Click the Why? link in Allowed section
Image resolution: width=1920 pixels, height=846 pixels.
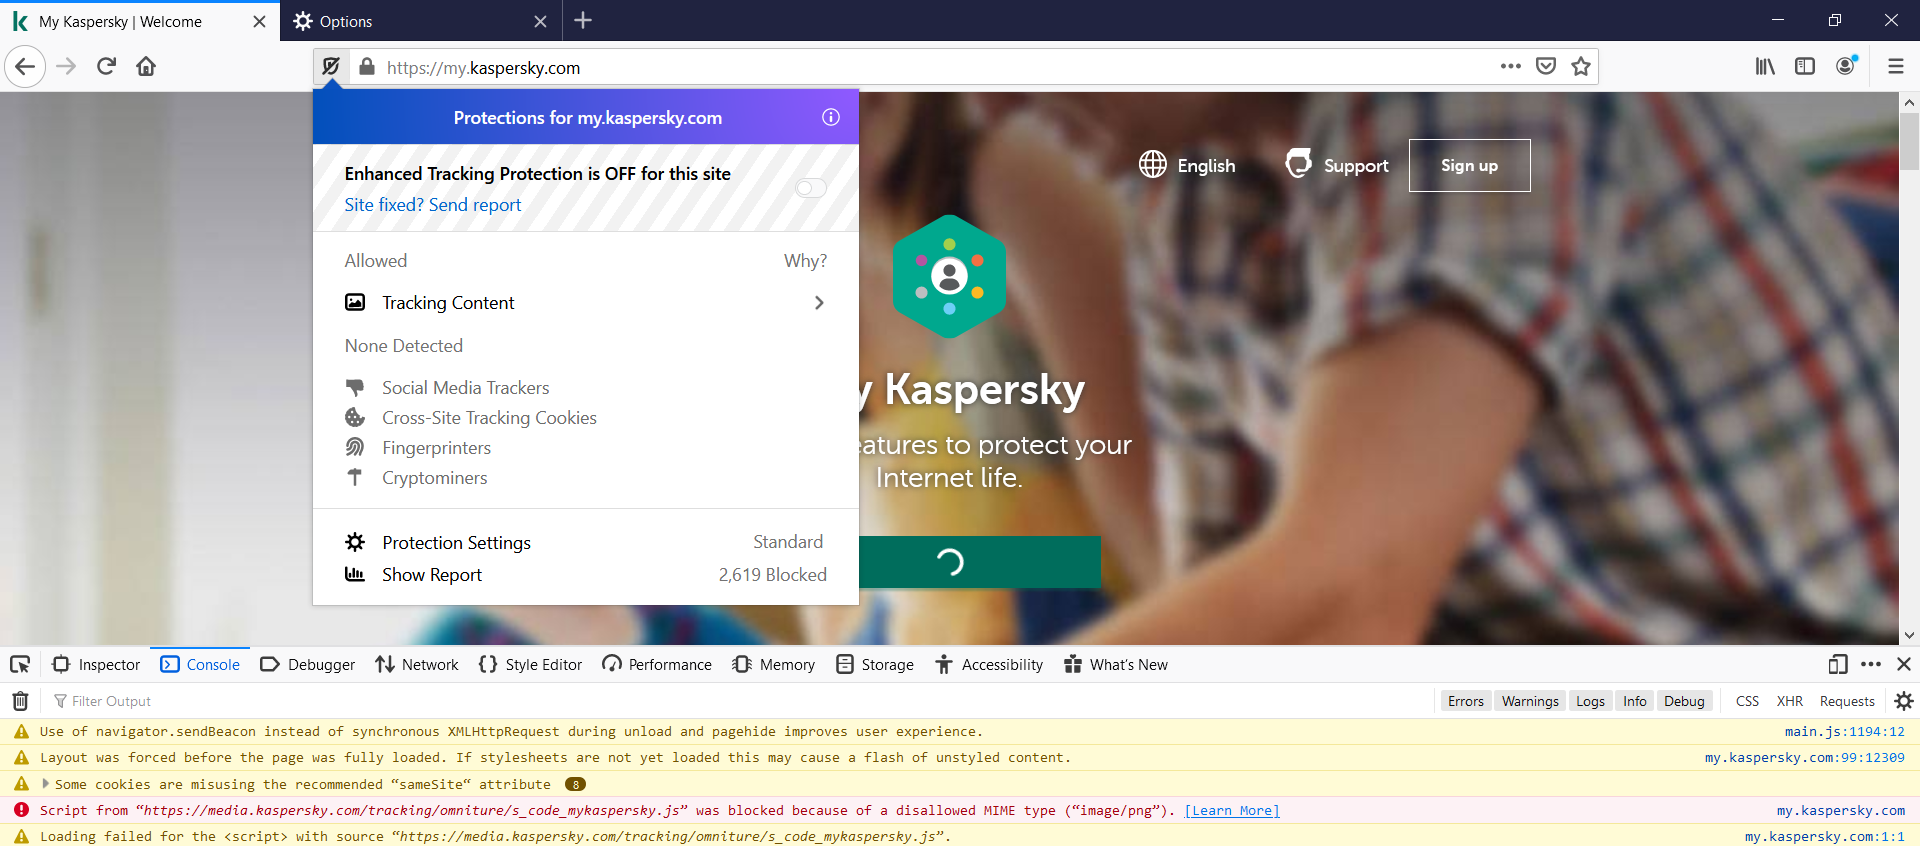tap(805, 261)
